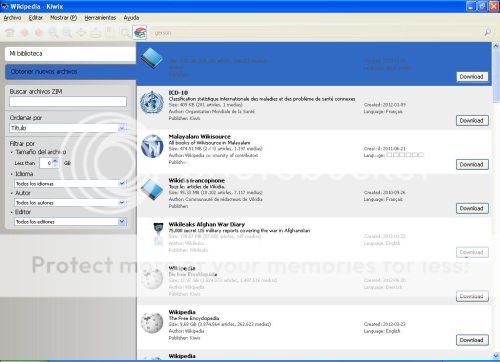Click the Wikipedia globe next to The Free Encyclopedia
The width and height of the screenshot is (500, 362).
152,322
